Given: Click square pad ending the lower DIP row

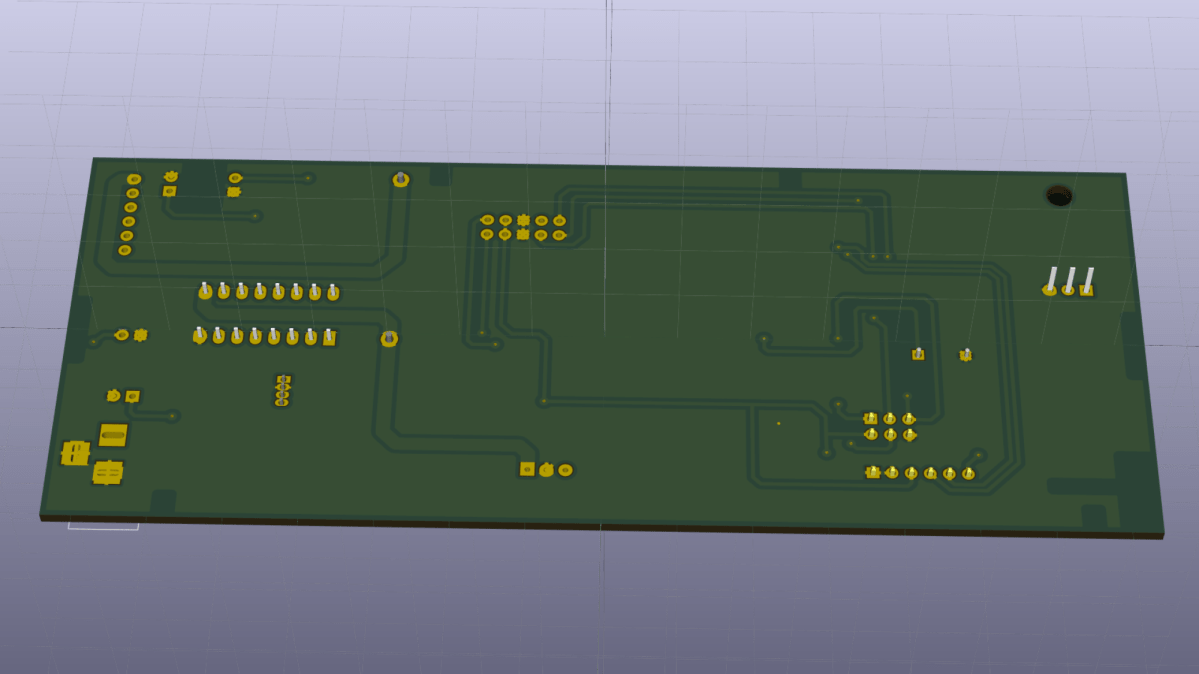Looking at the screenshot, I should tap(329, 338).
